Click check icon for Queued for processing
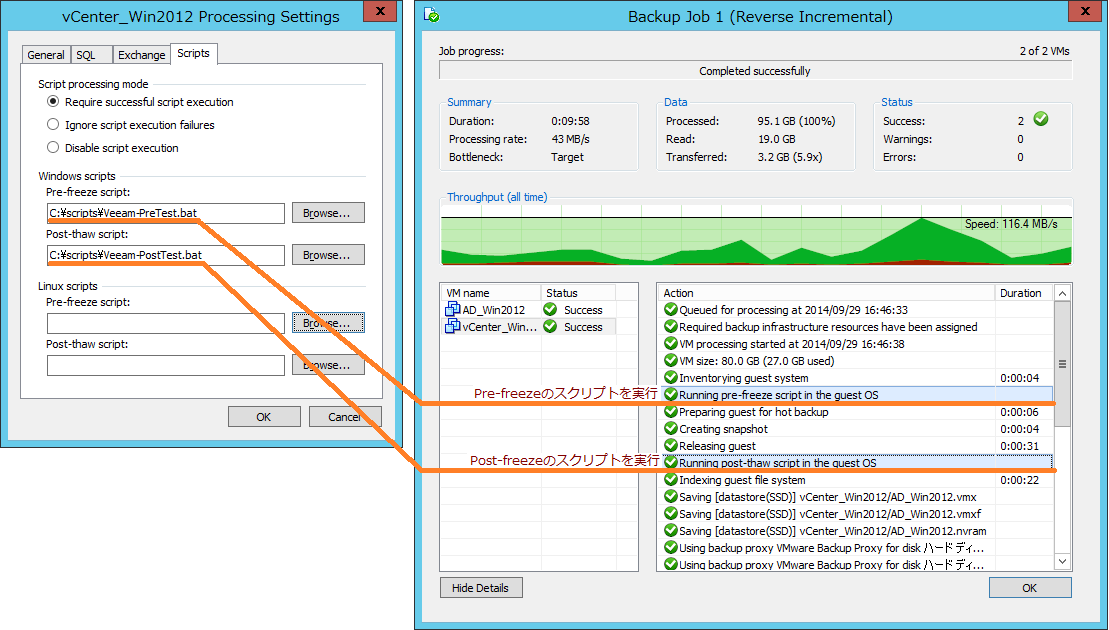The image size is (1109, 630). click(670, 309)
